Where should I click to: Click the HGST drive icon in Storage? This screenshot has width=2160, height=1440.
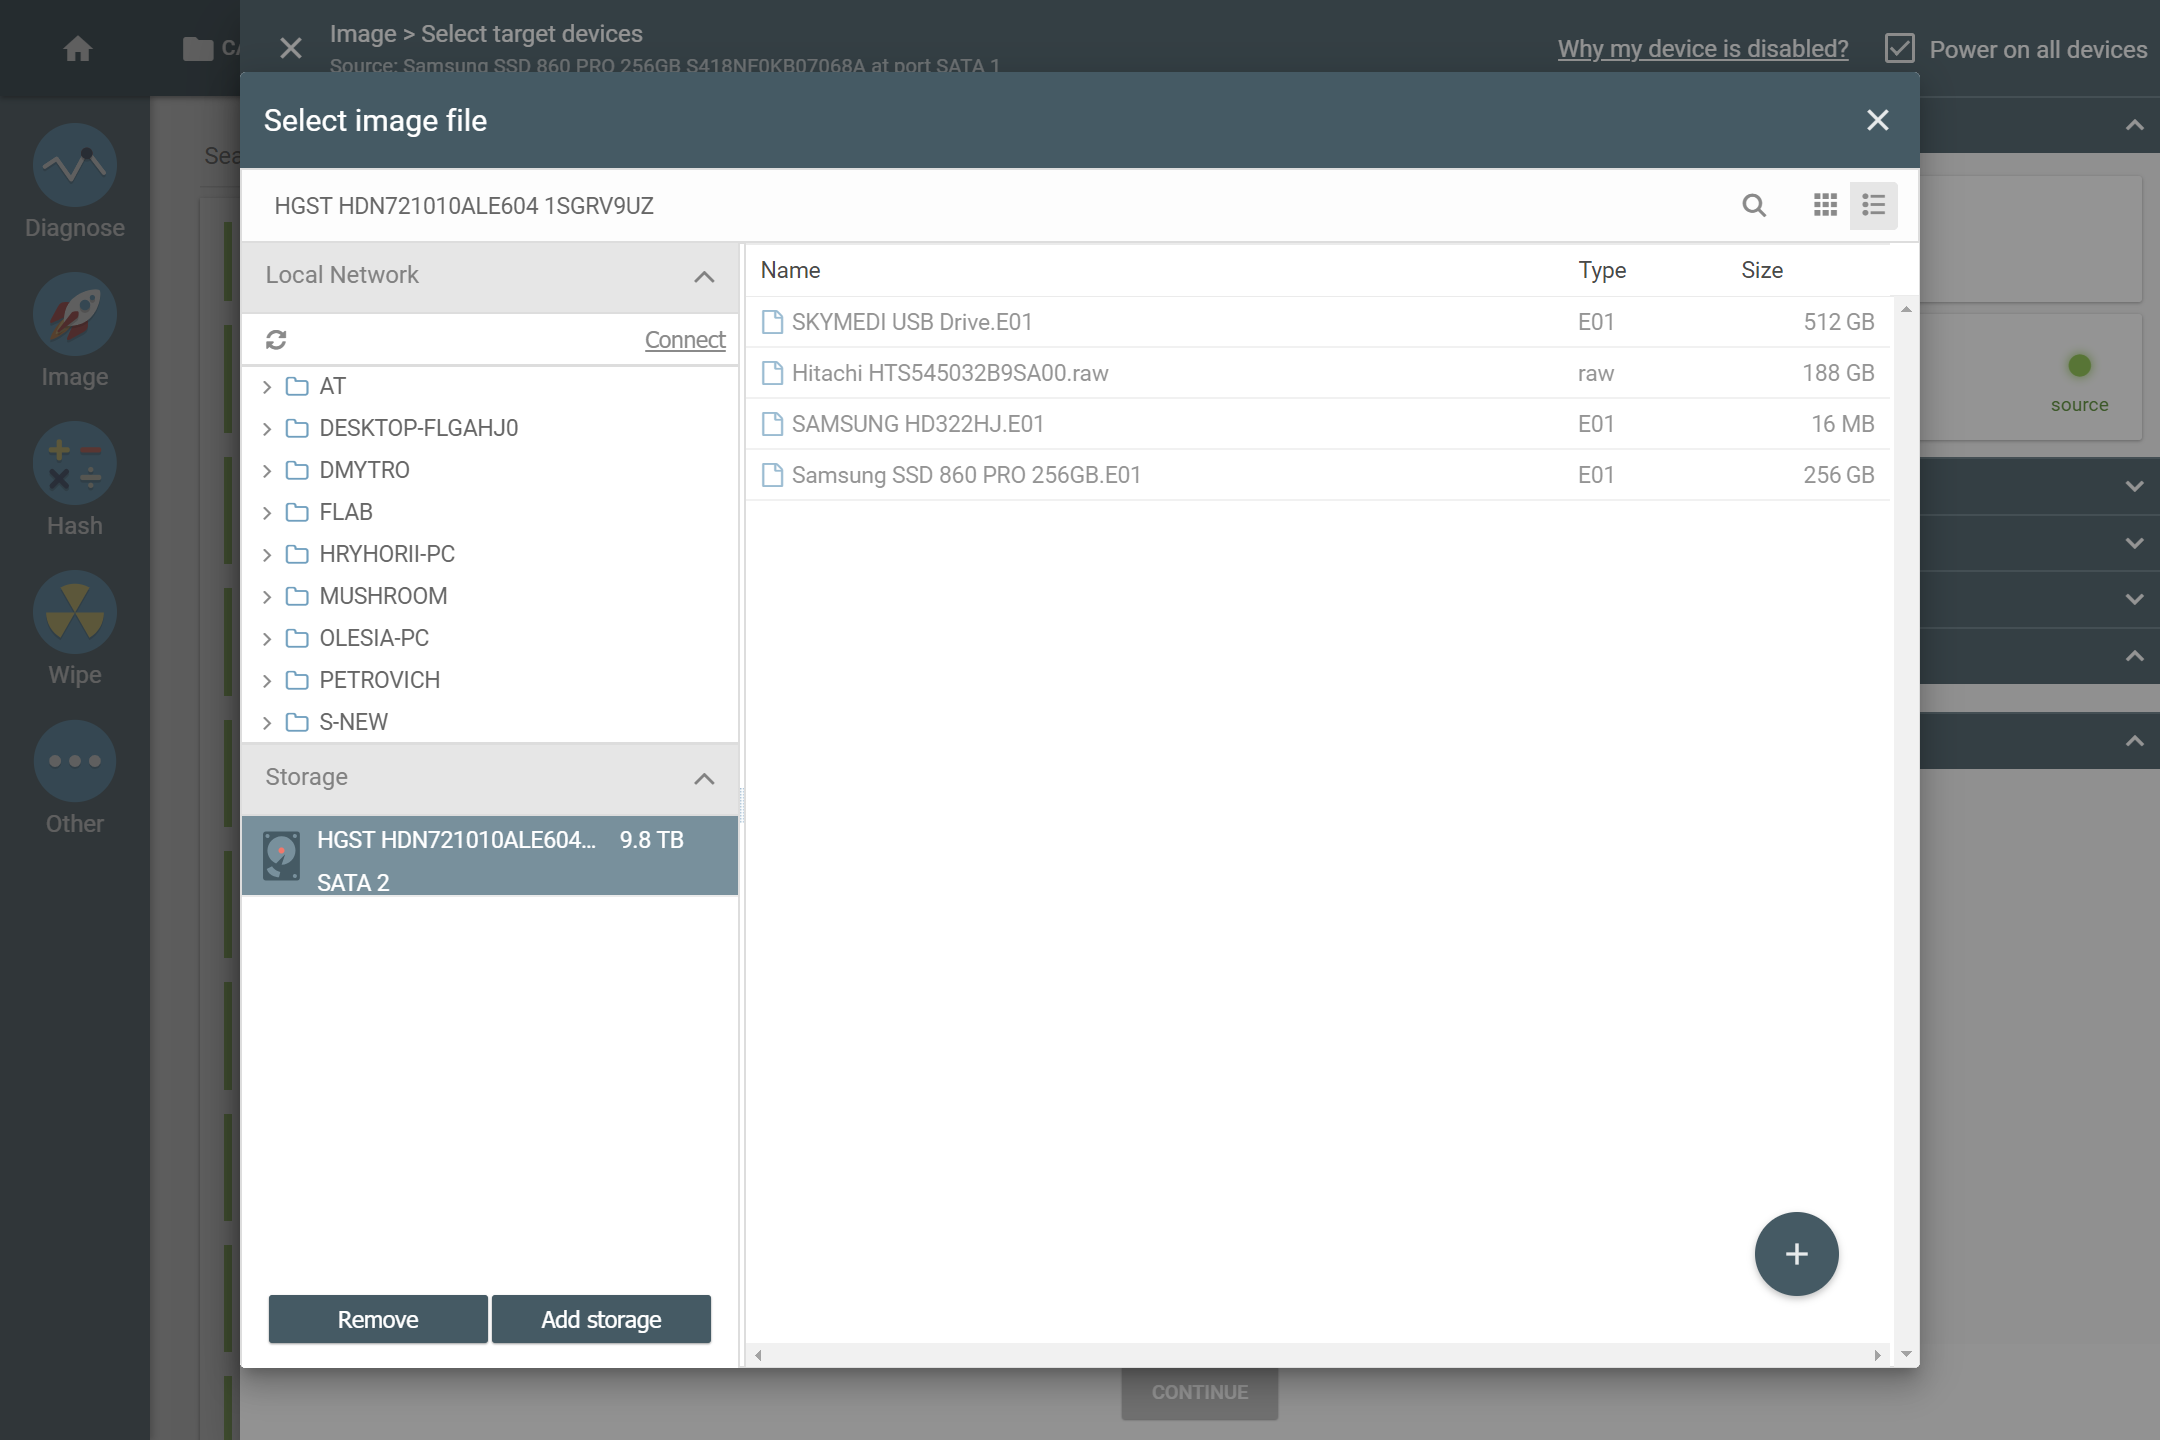pyautogui.click(x=281, y=856)
